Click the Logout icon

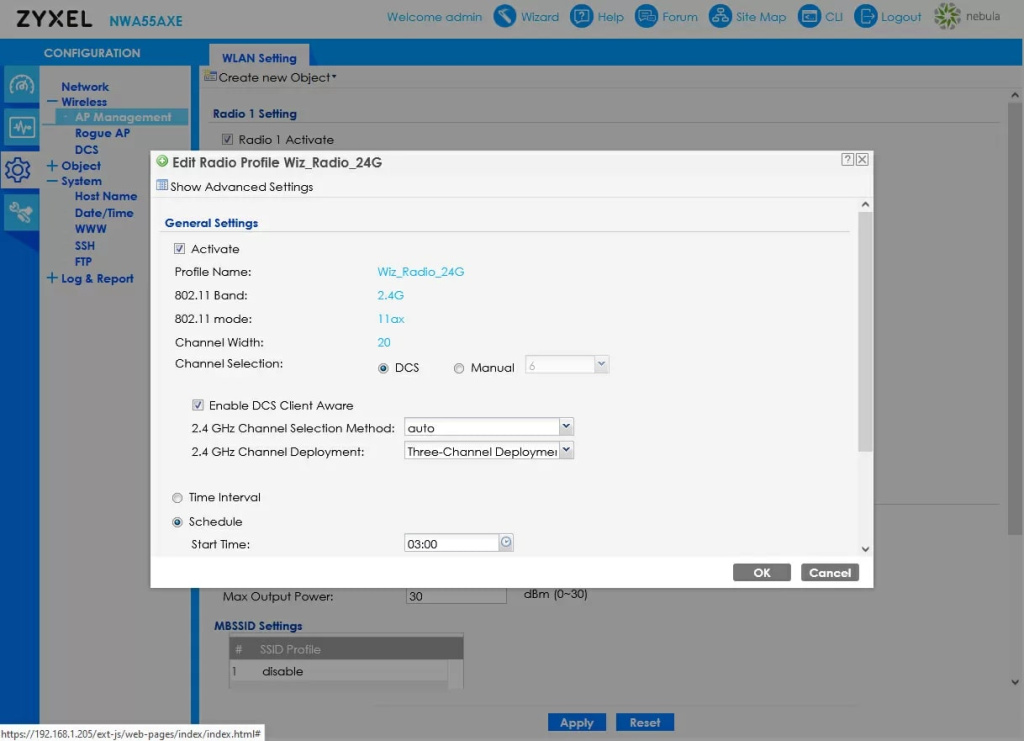point(865,17)
